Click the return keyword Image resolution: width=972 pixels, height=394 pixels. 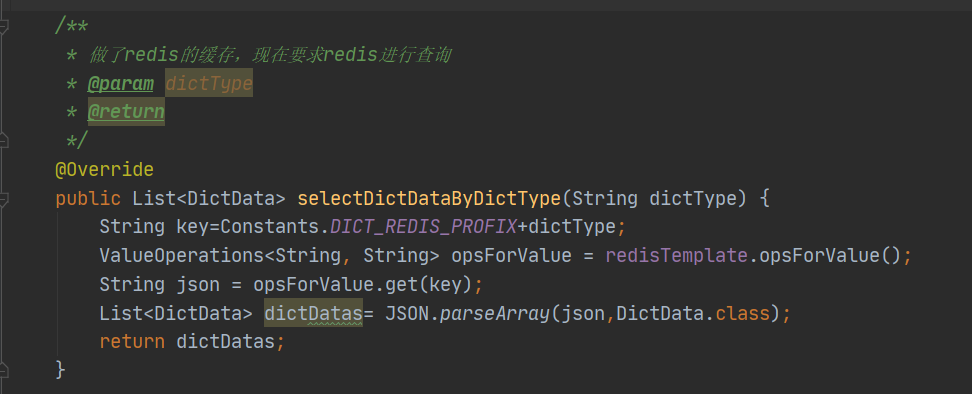click(132, 341)
